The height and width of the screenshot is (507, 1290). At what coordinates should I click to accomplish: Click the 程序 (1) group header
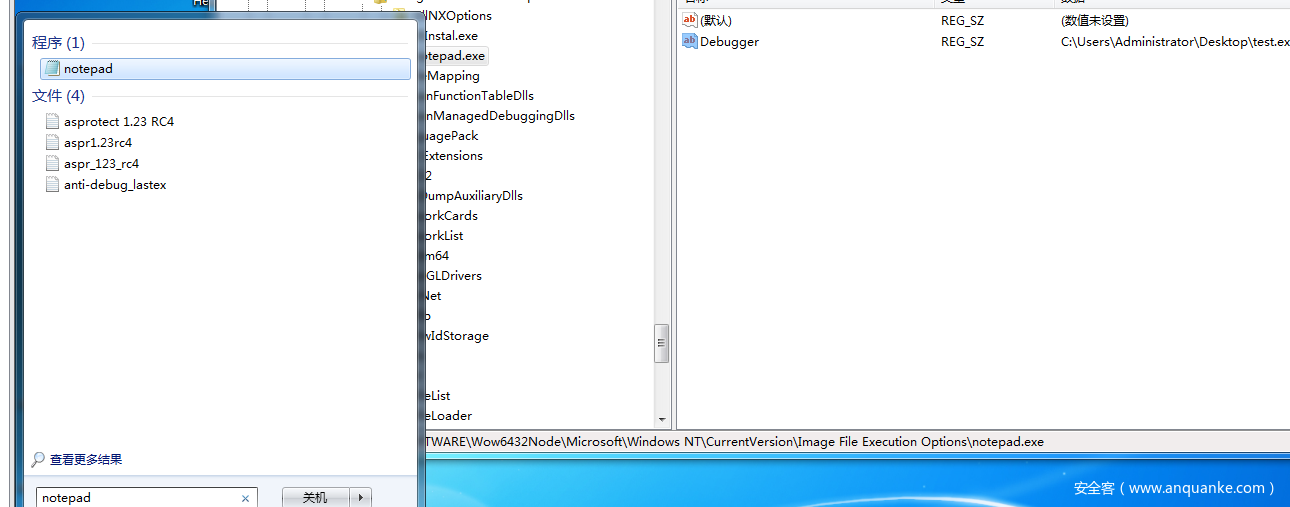pos(59,43)
